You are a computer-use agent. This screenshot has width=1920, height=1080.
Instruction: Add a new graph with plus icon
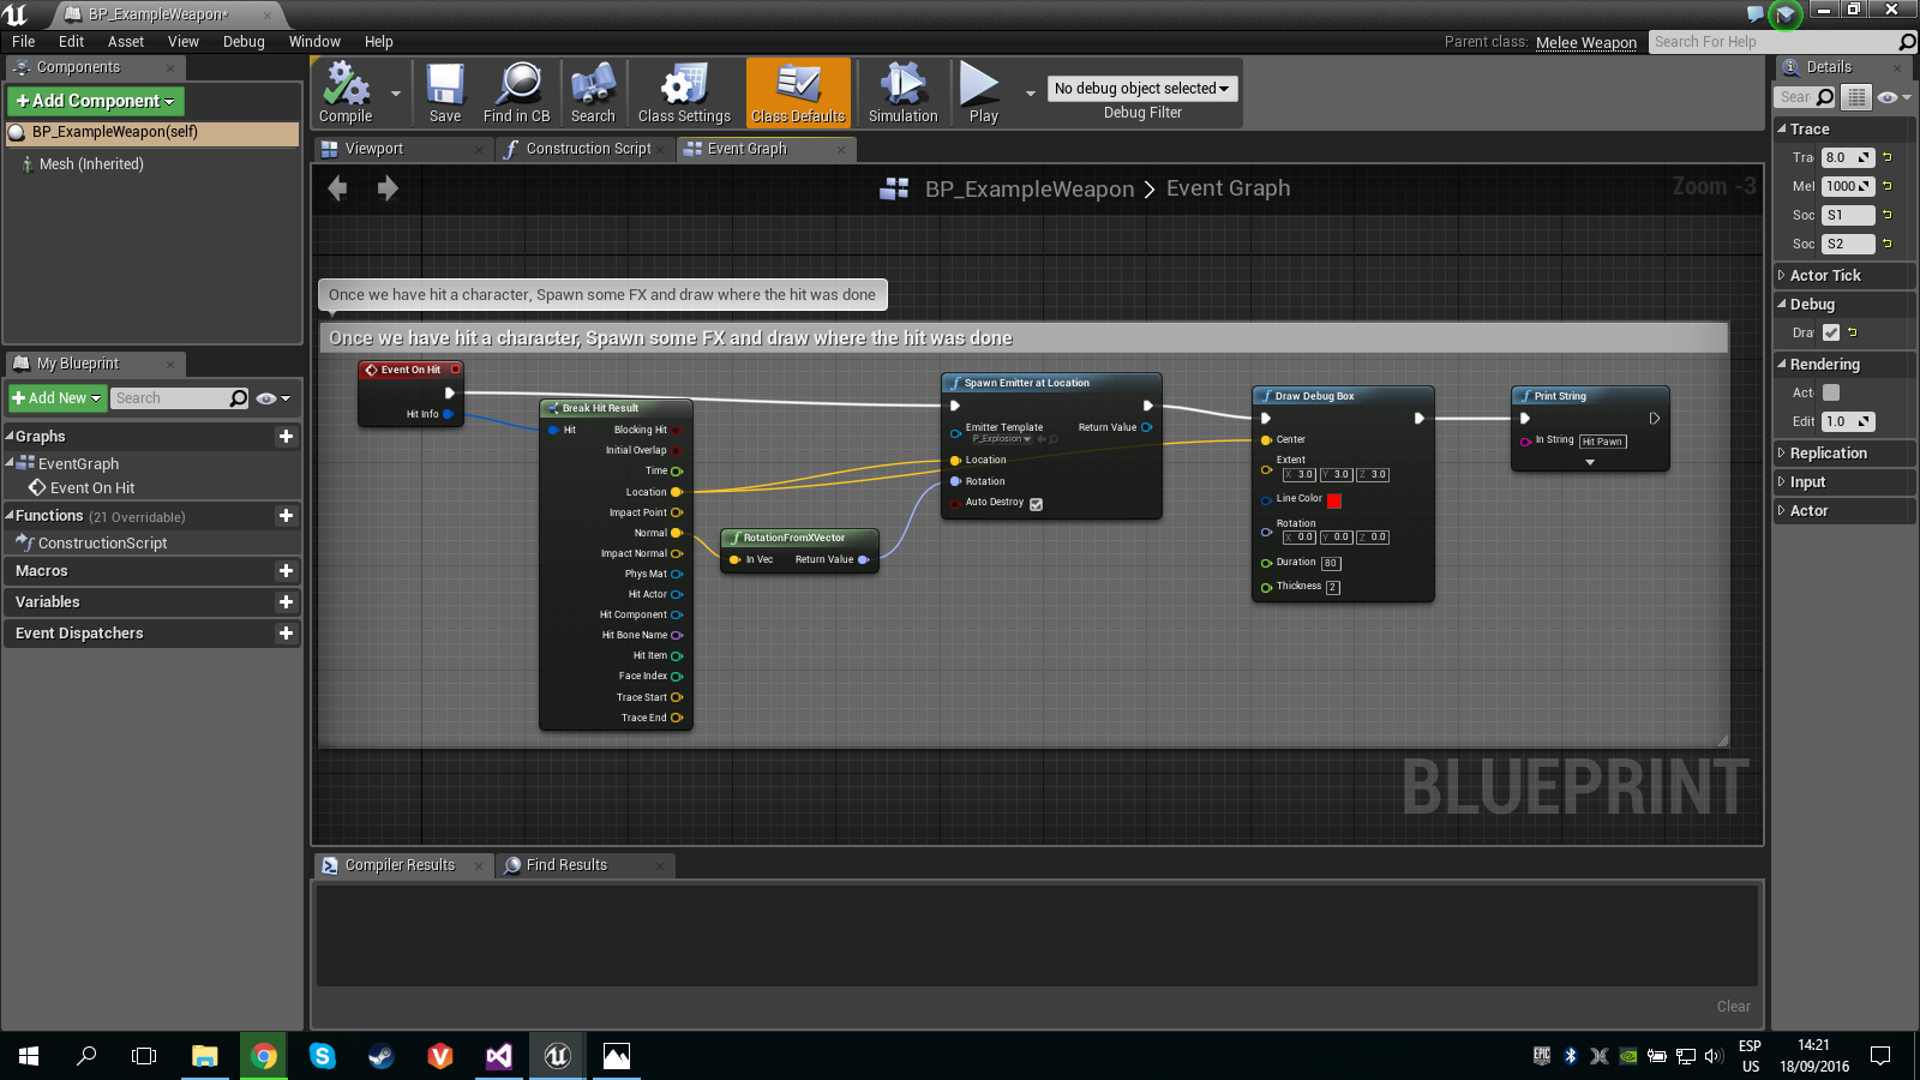pos(286,436)
